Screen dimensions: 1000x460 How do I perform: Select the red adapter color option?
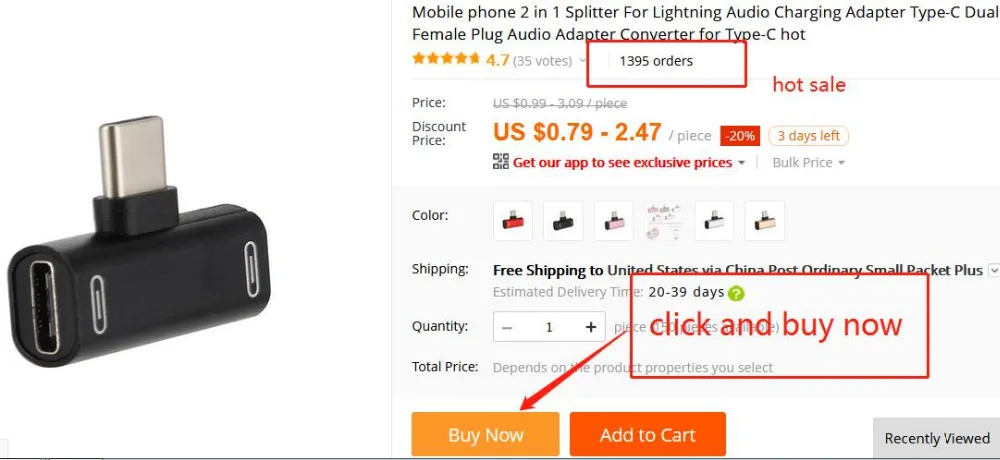513,221
